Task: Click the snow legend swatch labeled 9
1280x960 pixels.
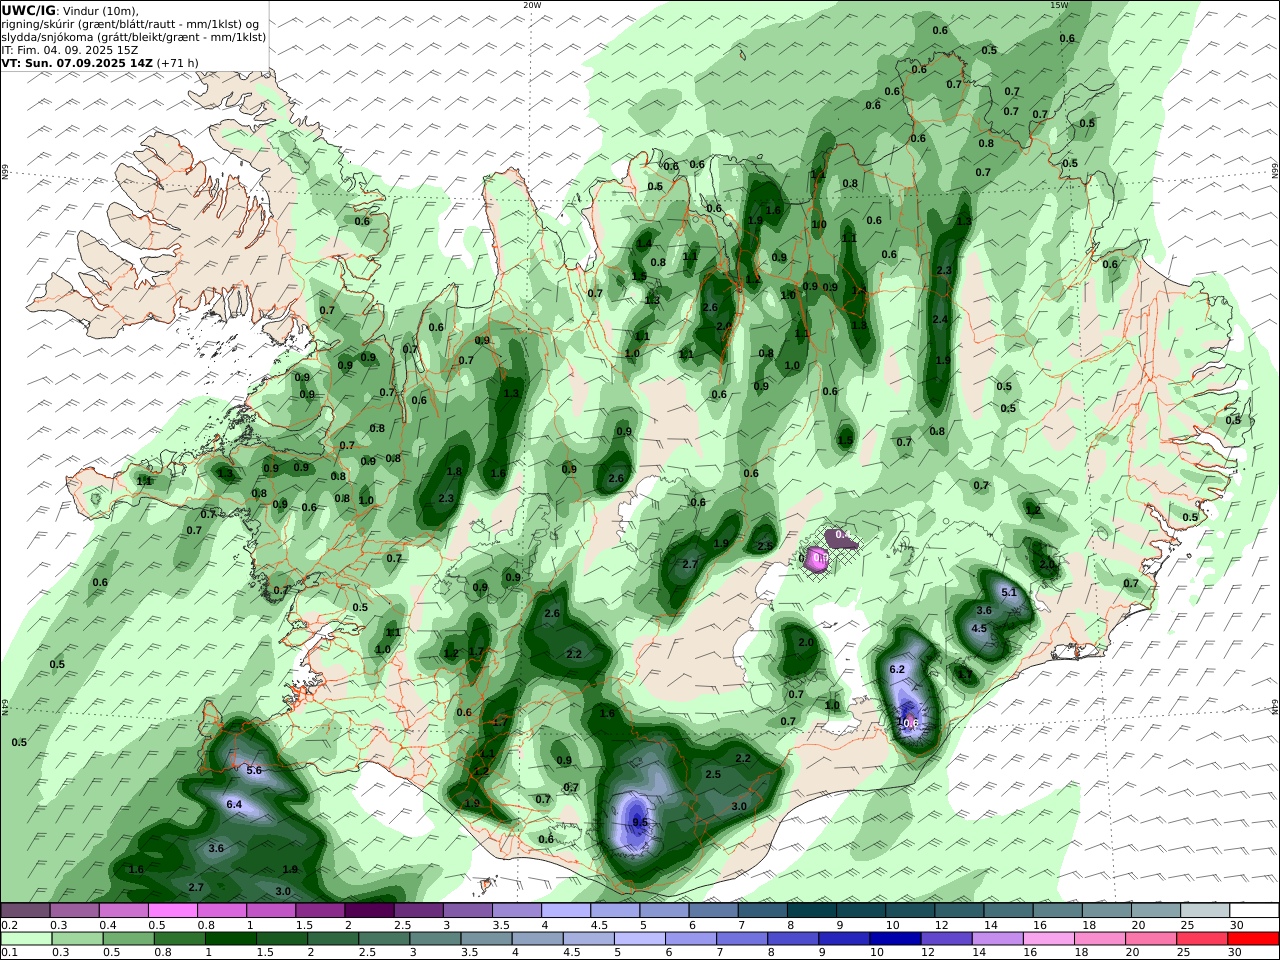Action: click(860, 911)
